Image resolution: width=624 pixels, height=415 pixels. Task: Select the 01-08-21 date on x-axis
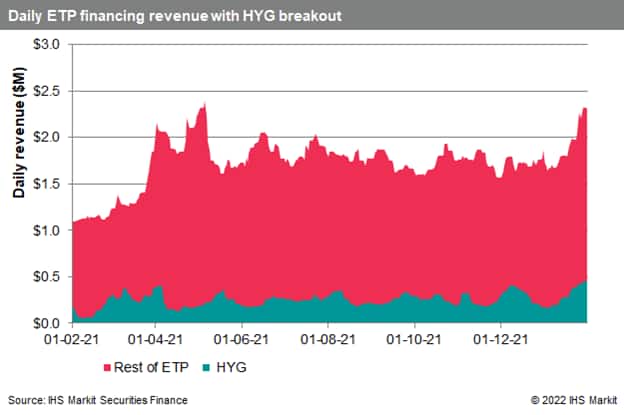click(x=329, y=339)
